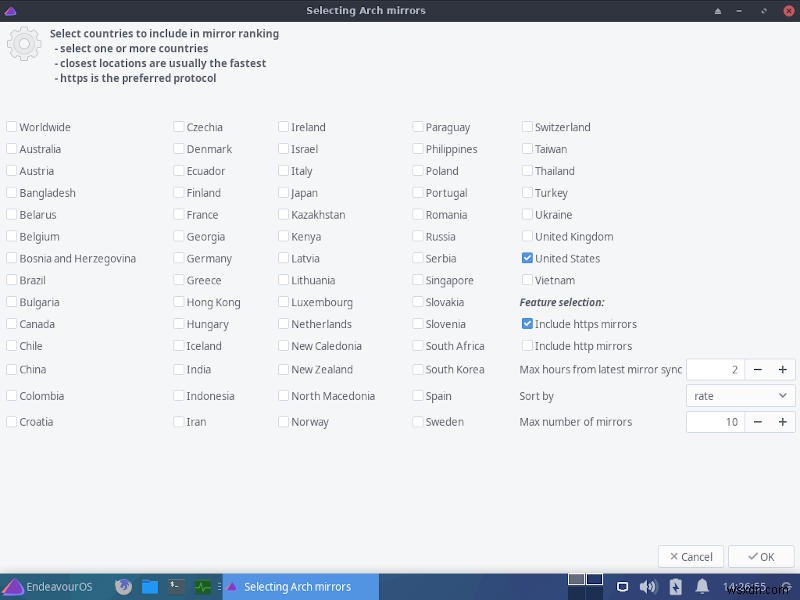Launch the terminal emulator from the taskbar
The width and height of the screenshot is (800, 600).
[x=174, y=587]
